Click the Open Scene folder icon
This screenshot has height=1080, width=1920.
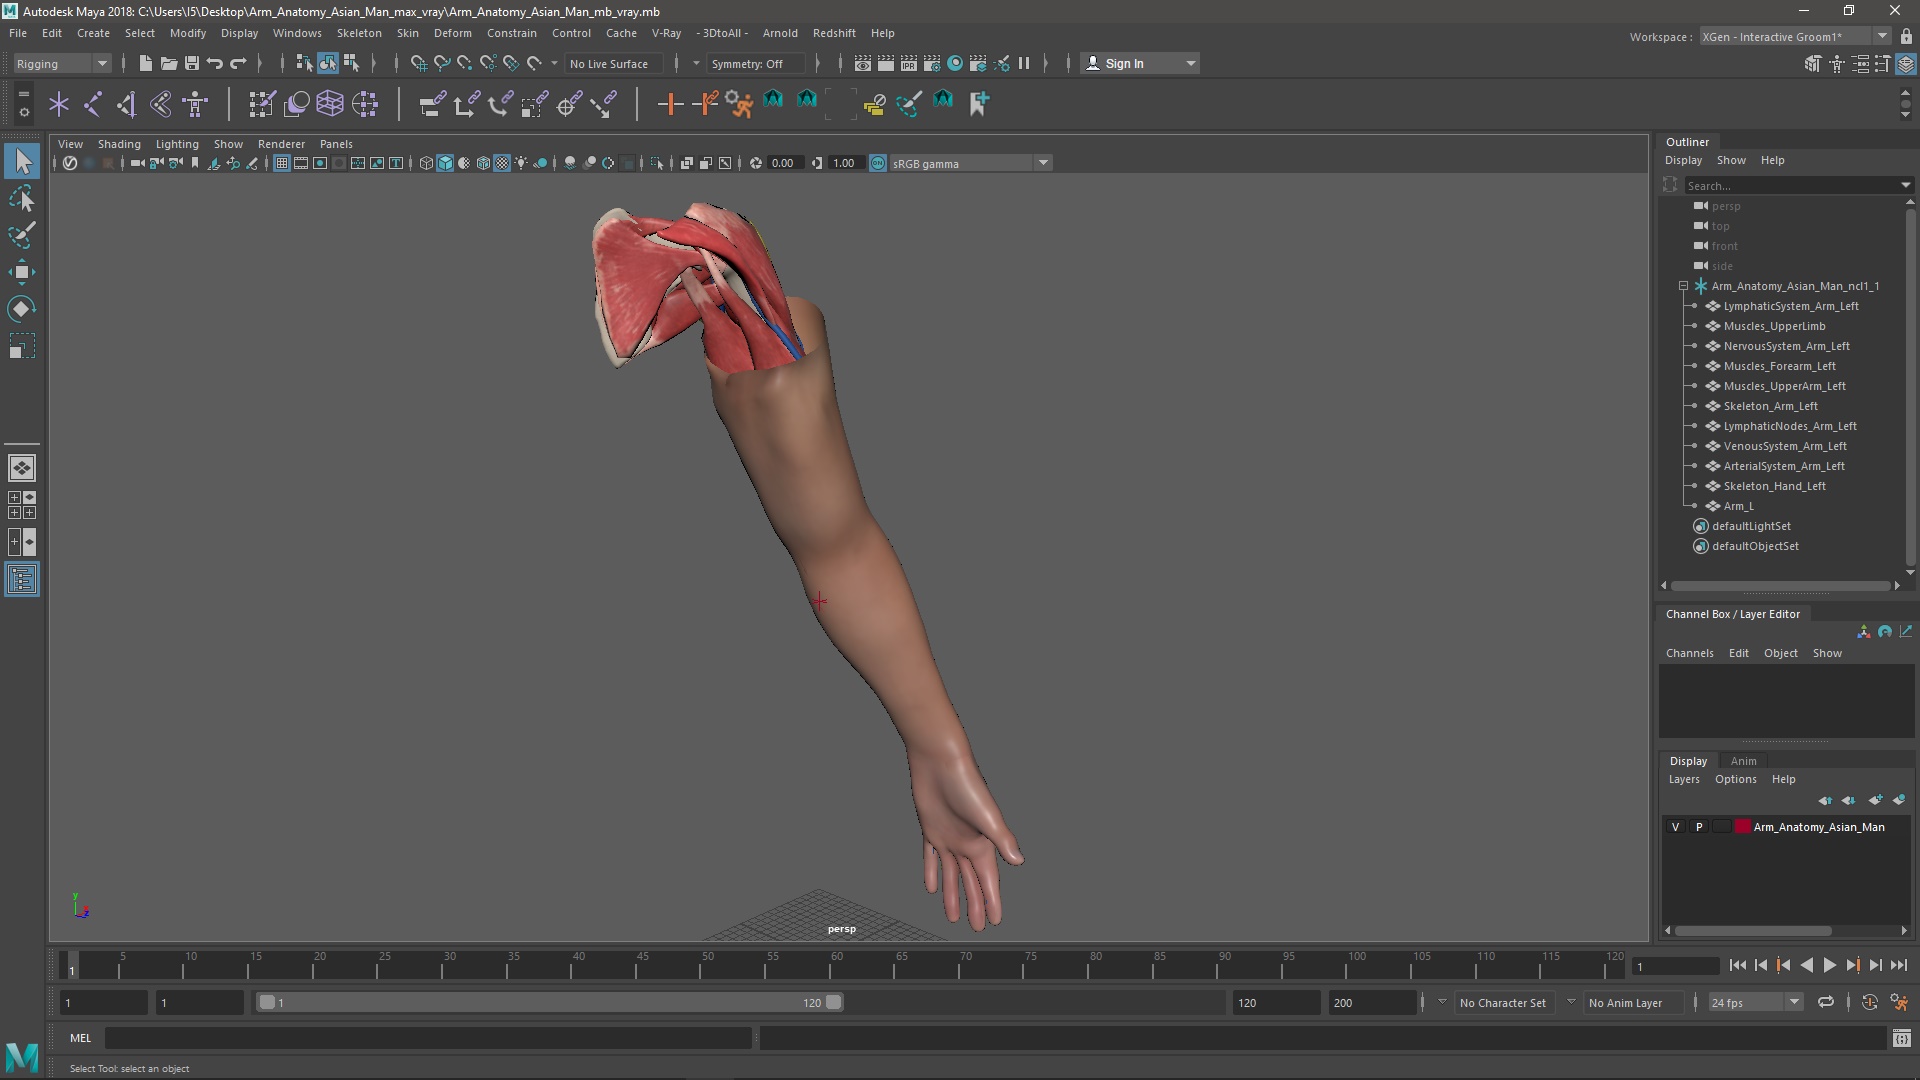(x=168, y=63)
